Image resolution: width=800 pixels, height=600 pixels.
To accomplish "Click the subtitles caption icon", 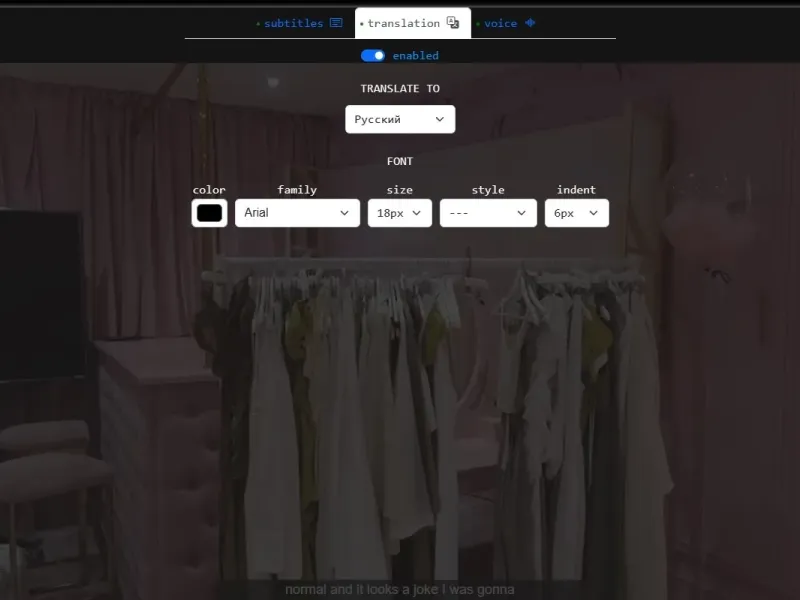I will 336,23.
